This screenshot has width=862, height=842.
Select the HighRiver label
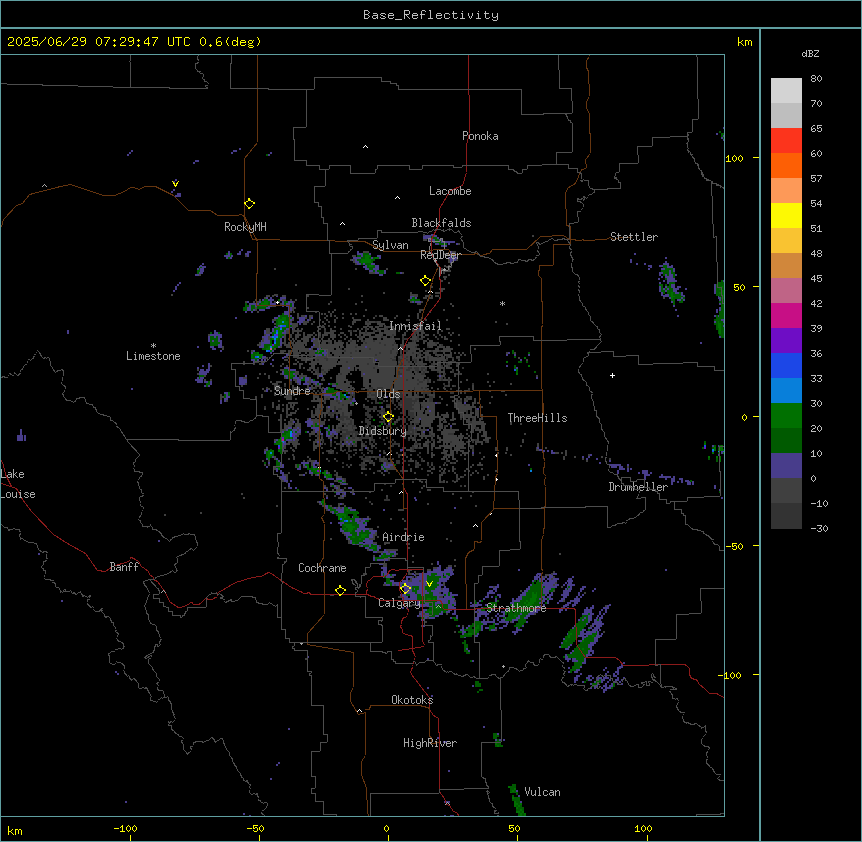(430, 743)
